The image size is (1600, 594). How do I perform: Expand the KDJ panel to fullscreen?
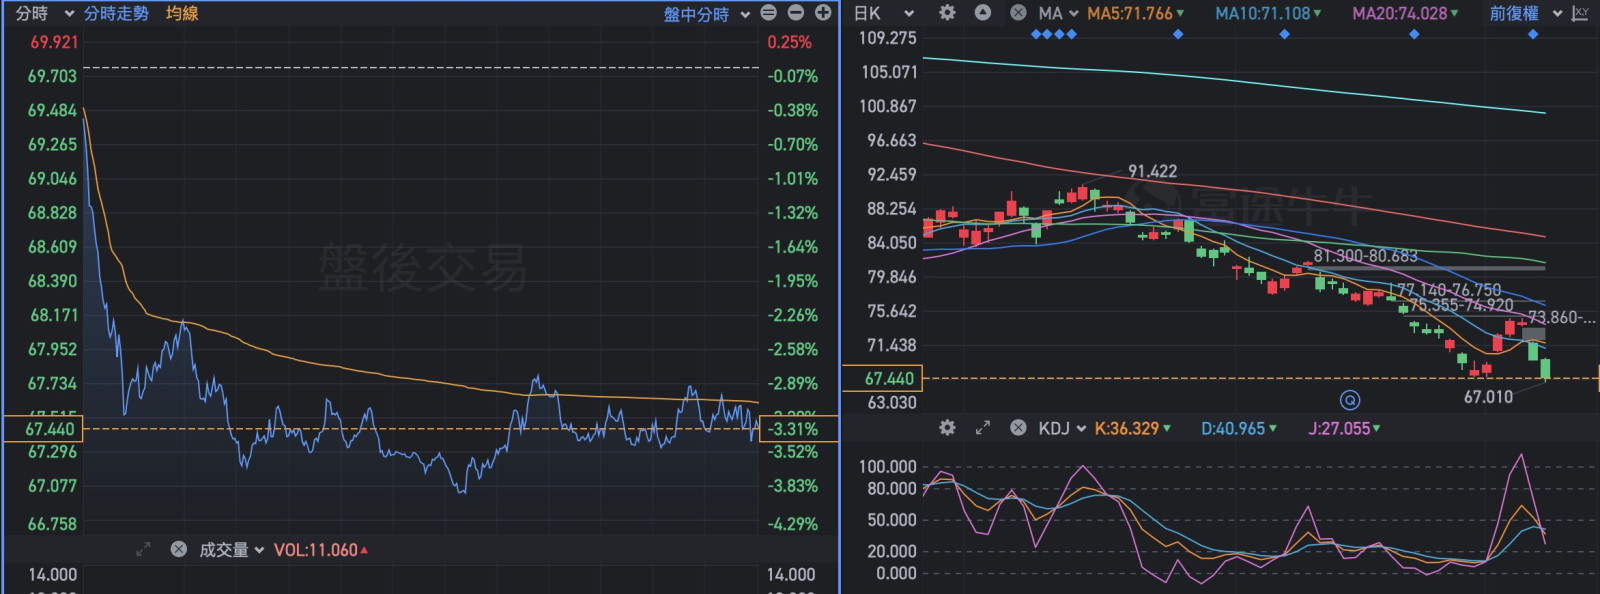[x=983, y=428]
